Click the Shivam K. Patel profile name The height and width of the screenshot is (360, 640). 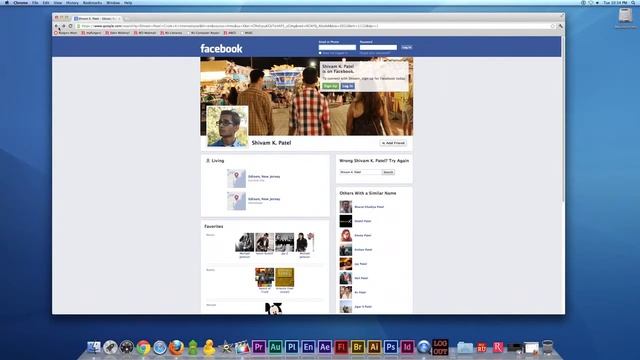click(x=271, y=143)
